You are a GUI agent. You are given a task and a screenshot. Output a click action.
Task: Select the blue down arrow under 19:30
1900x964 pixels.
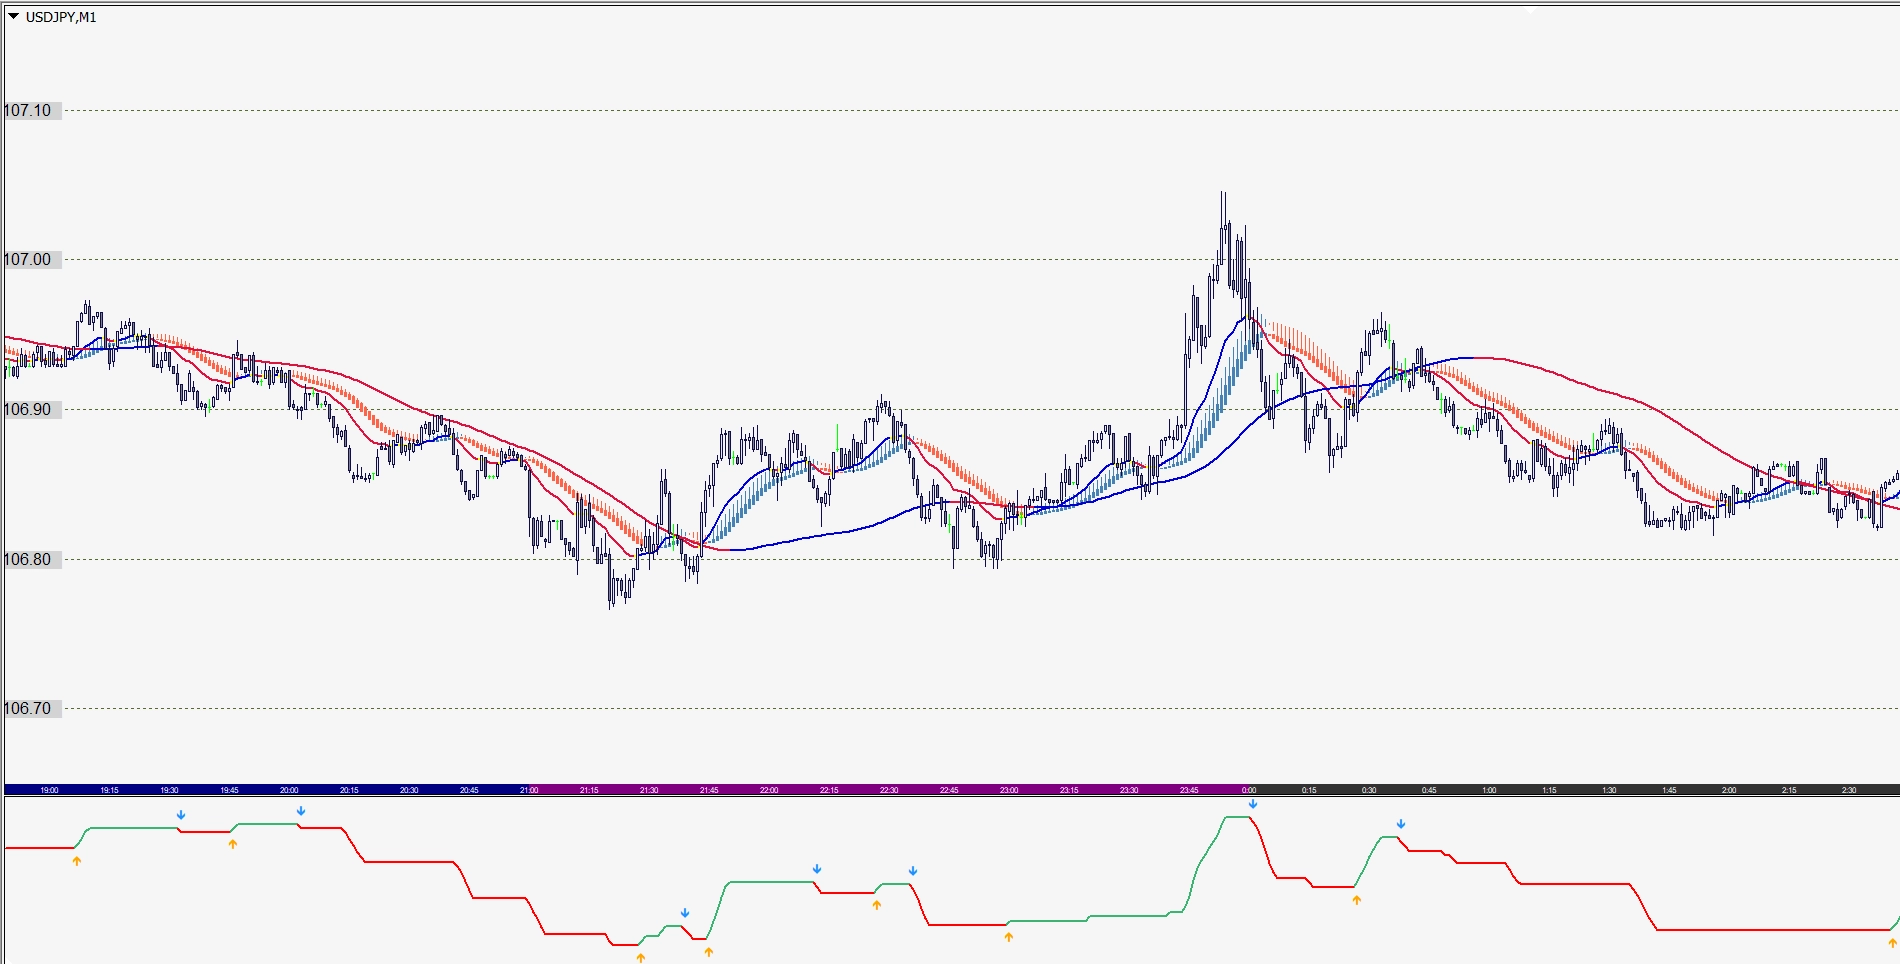(x=181, y=815)
